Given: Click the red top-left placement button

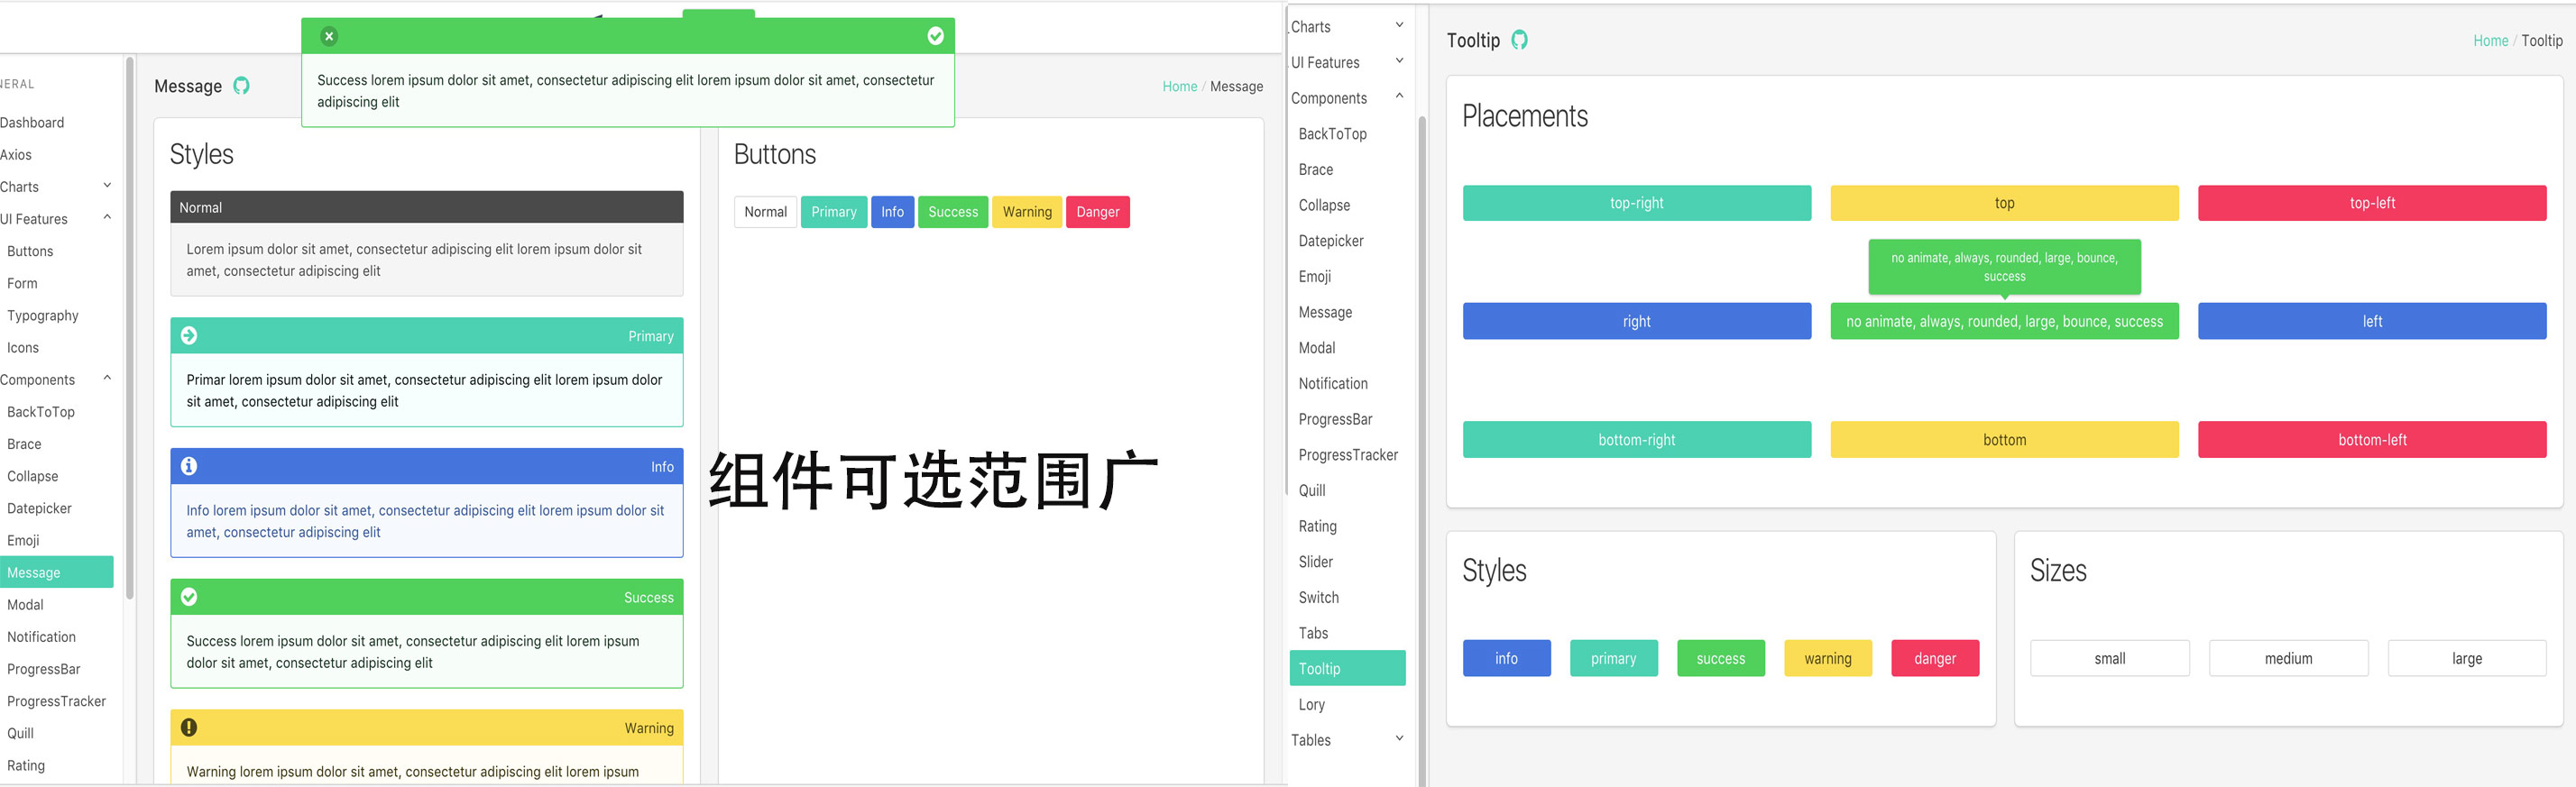Looking at the screenshot, I should (x=2371, y=203).
